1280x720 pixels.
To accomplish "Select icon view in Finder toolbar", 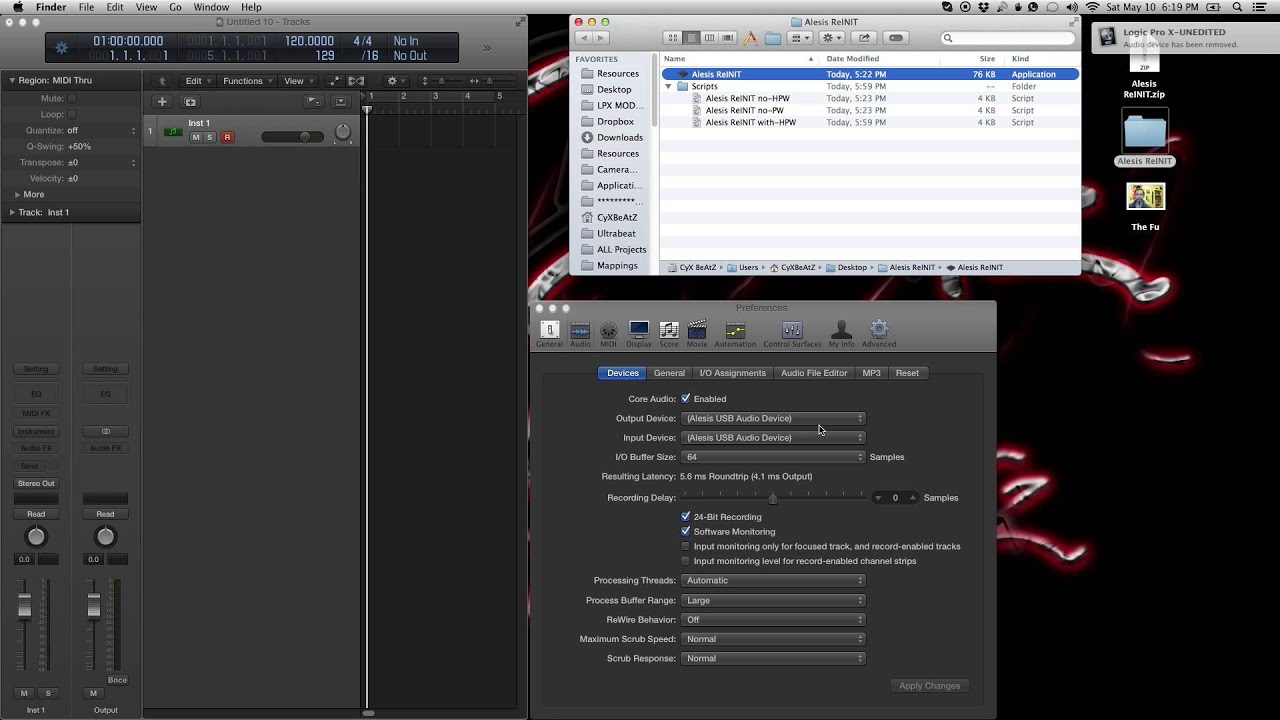I will (x=673, y=38).
